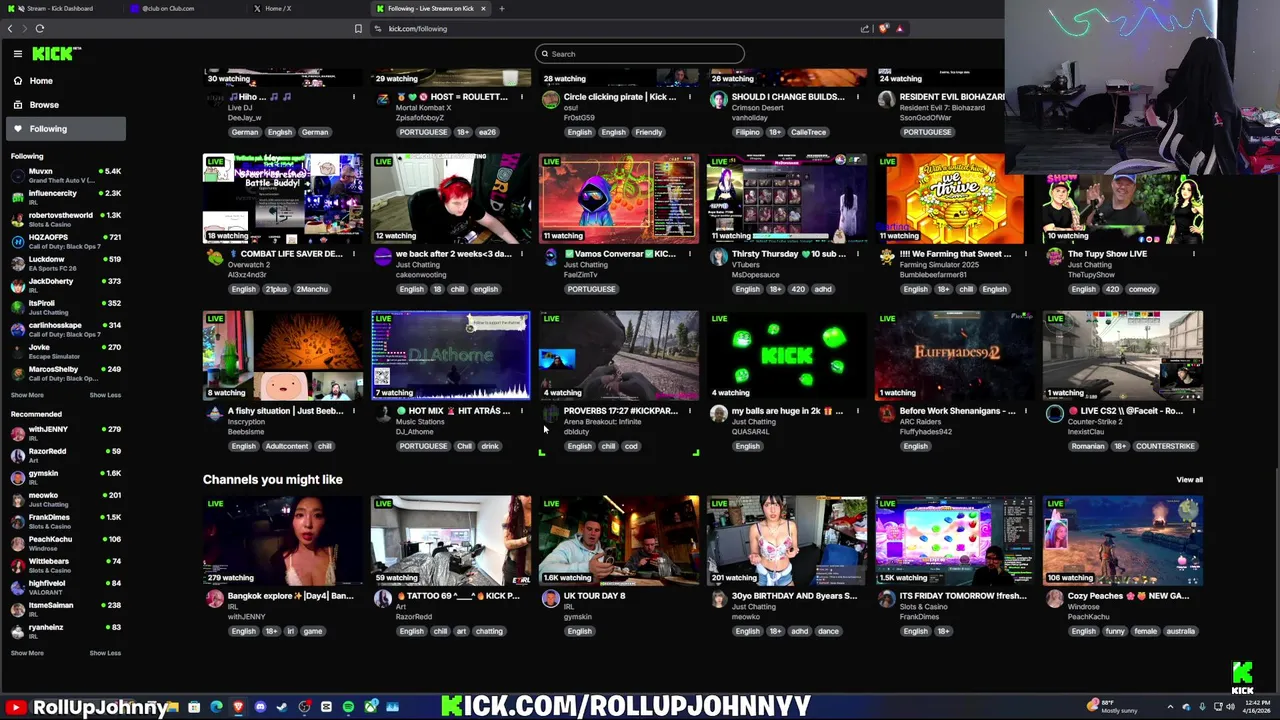Open options for COMBAT LIFE SAVER stream
1280x720 pixels.
[353, 254]
